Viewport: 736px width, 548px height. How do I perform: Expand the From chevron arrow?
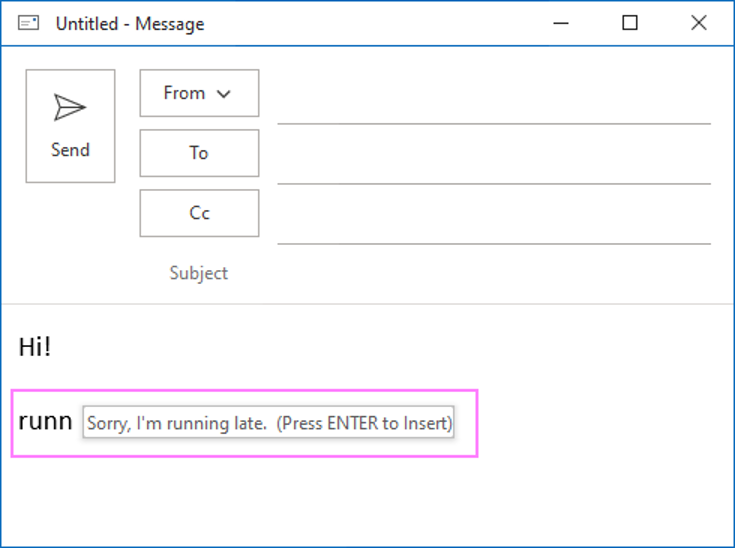point(223,94)
